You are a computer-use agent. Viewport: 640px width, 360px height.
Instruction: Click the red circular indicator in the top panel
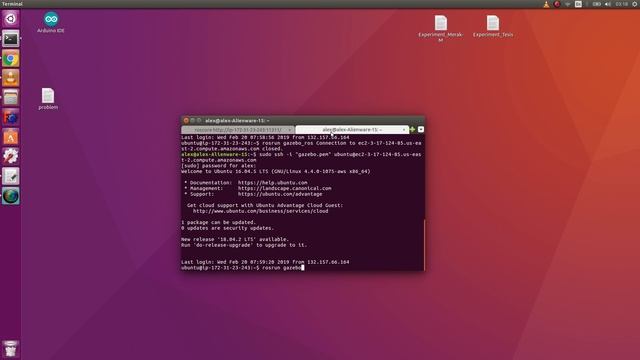click(557, 4)
